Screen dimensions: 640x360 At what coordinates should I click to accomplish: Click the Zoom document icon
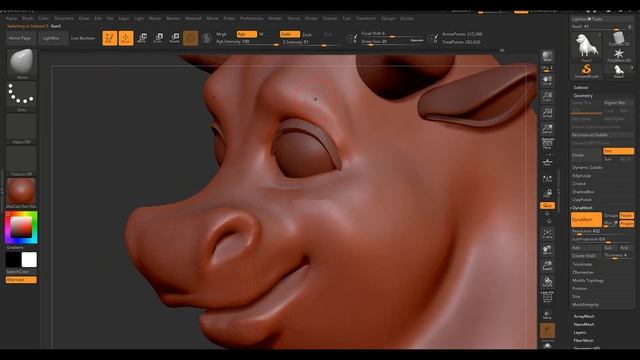(547, 97)
